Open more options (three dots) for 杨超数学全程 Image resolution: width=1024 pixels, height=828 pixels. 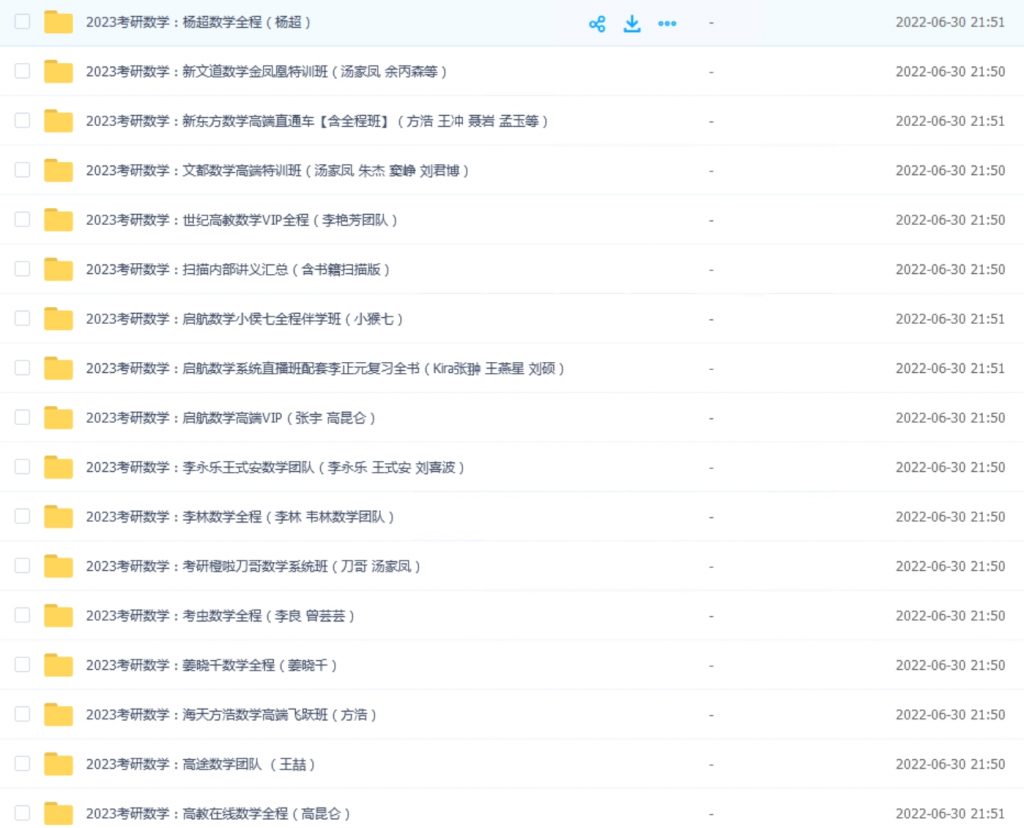667,24
